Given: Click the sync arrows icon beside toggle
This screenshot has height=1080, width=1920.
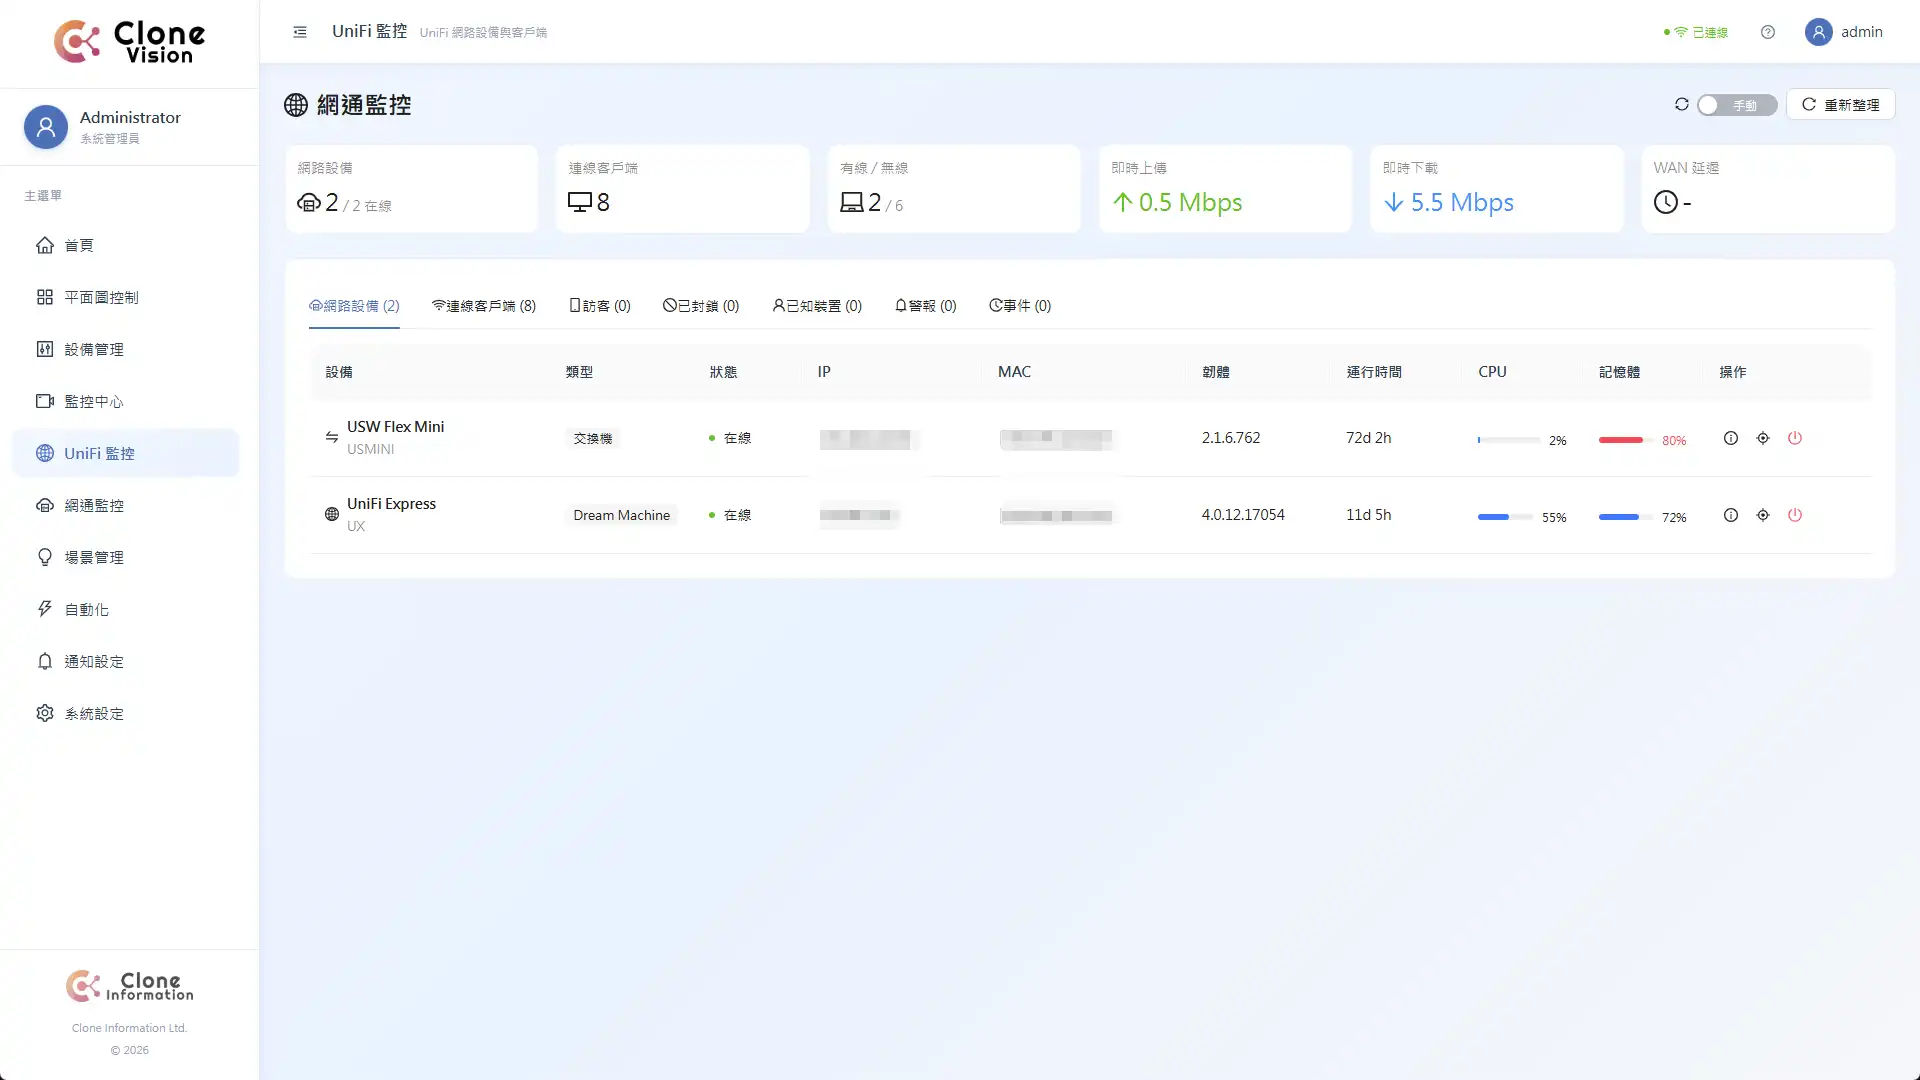Looking at the screenshot, I should click(1681, 104).
